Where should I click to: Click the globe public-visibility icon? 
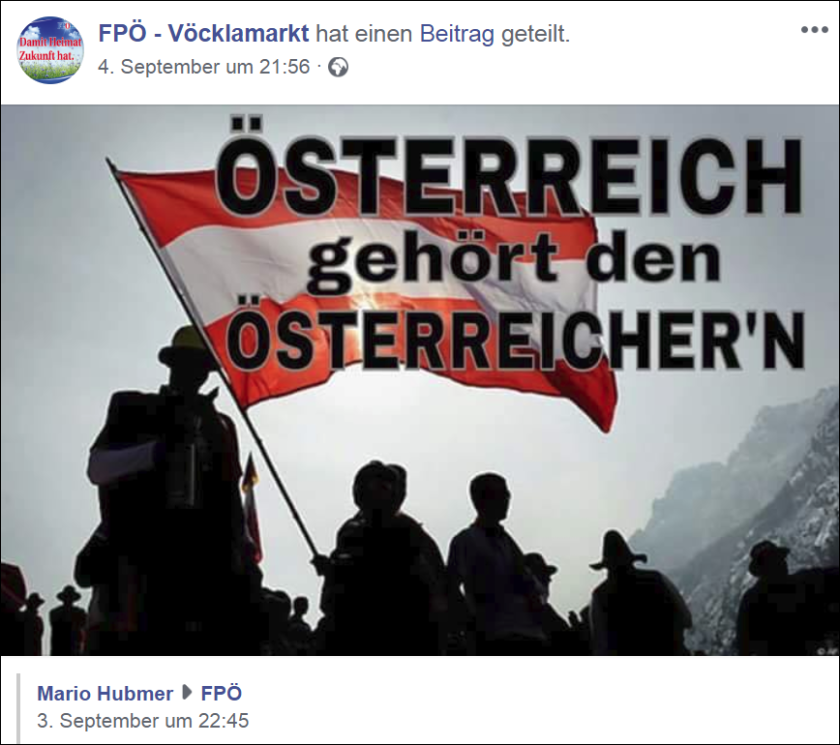[338, 67]
